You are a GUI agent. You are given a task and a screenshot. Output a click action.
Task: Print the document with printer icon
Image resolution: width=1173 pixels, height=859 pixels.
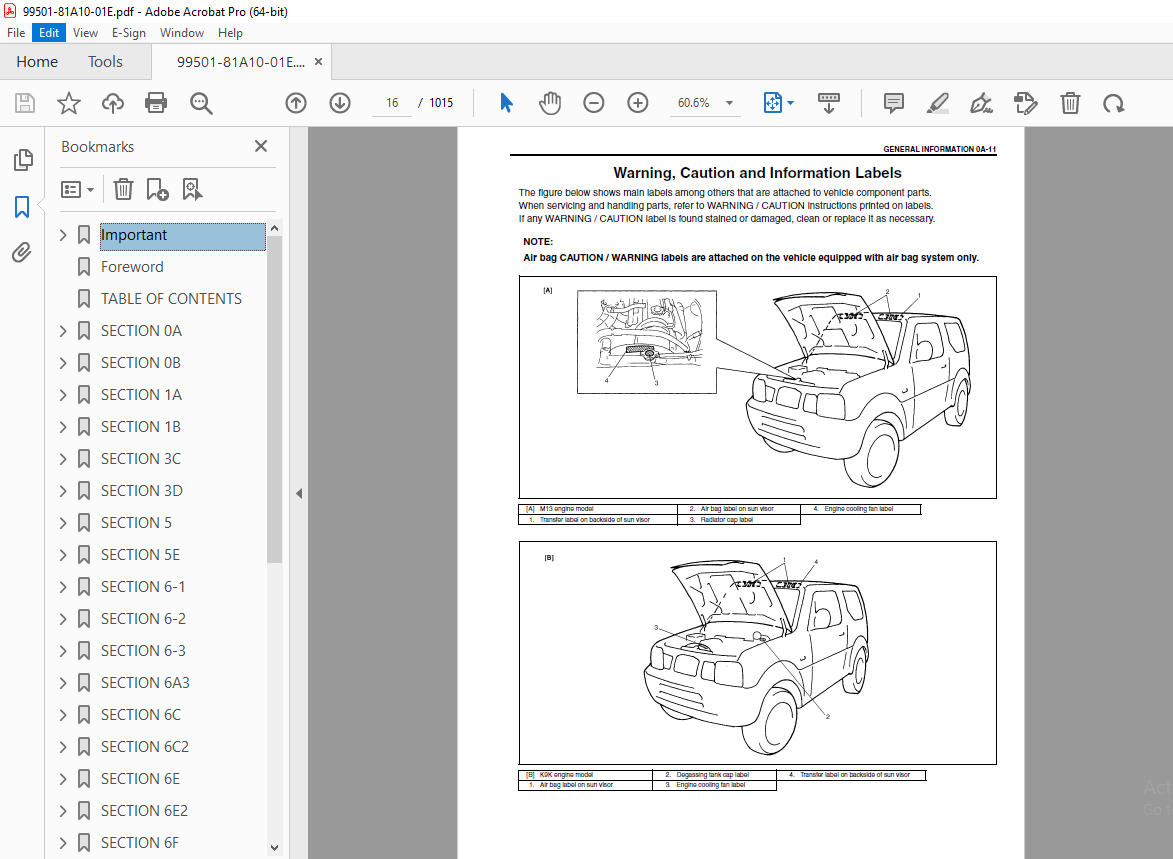(x=156, y=103)
